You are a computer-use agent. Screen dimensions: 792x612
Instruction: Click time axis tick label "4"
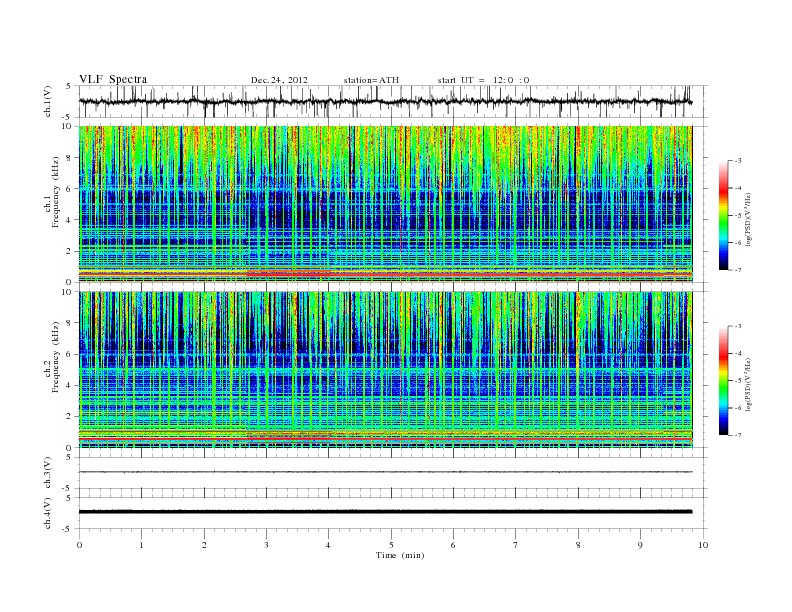point(328,545)
